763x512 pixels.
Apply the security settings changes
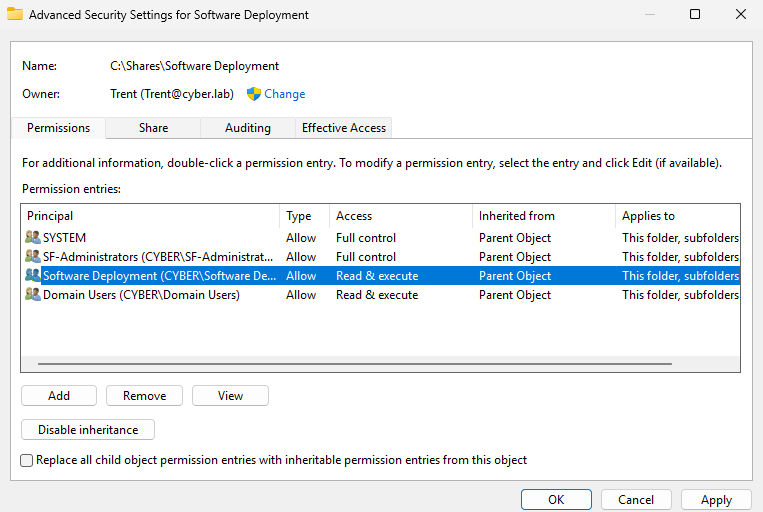[x=715, y=500]
